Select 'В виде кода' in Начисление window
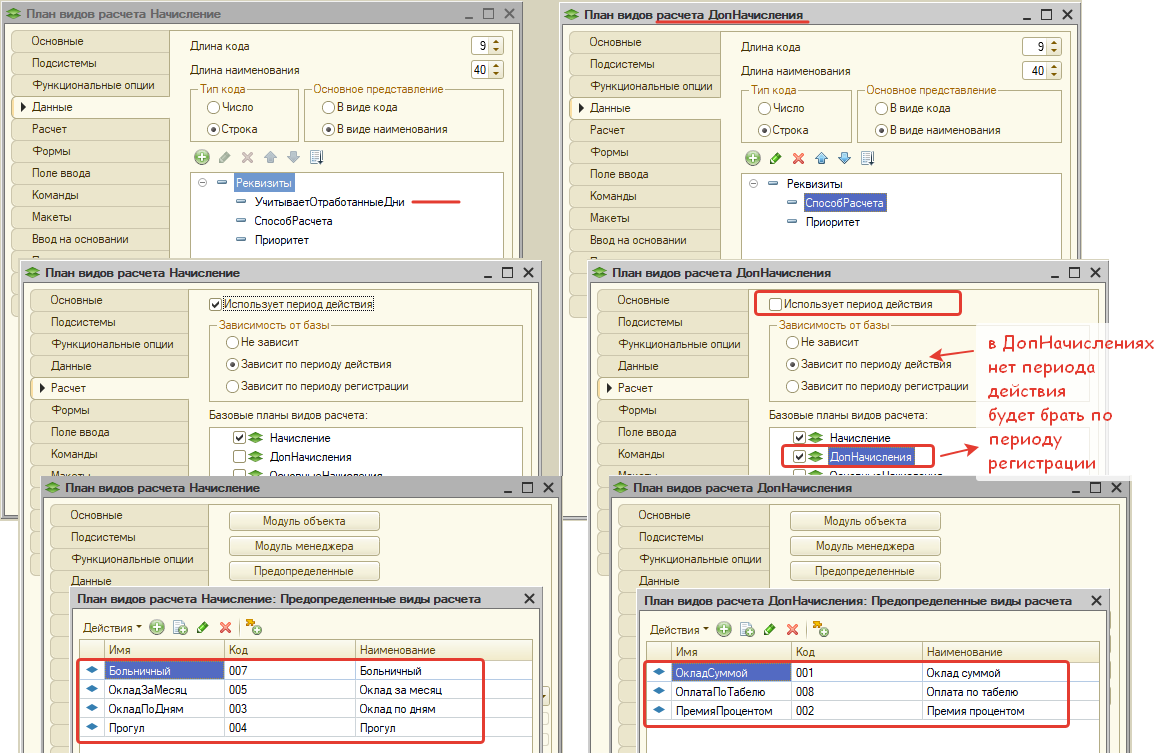Image resolution: width=1167 pixels, height=753 pixels. point(328,107)
